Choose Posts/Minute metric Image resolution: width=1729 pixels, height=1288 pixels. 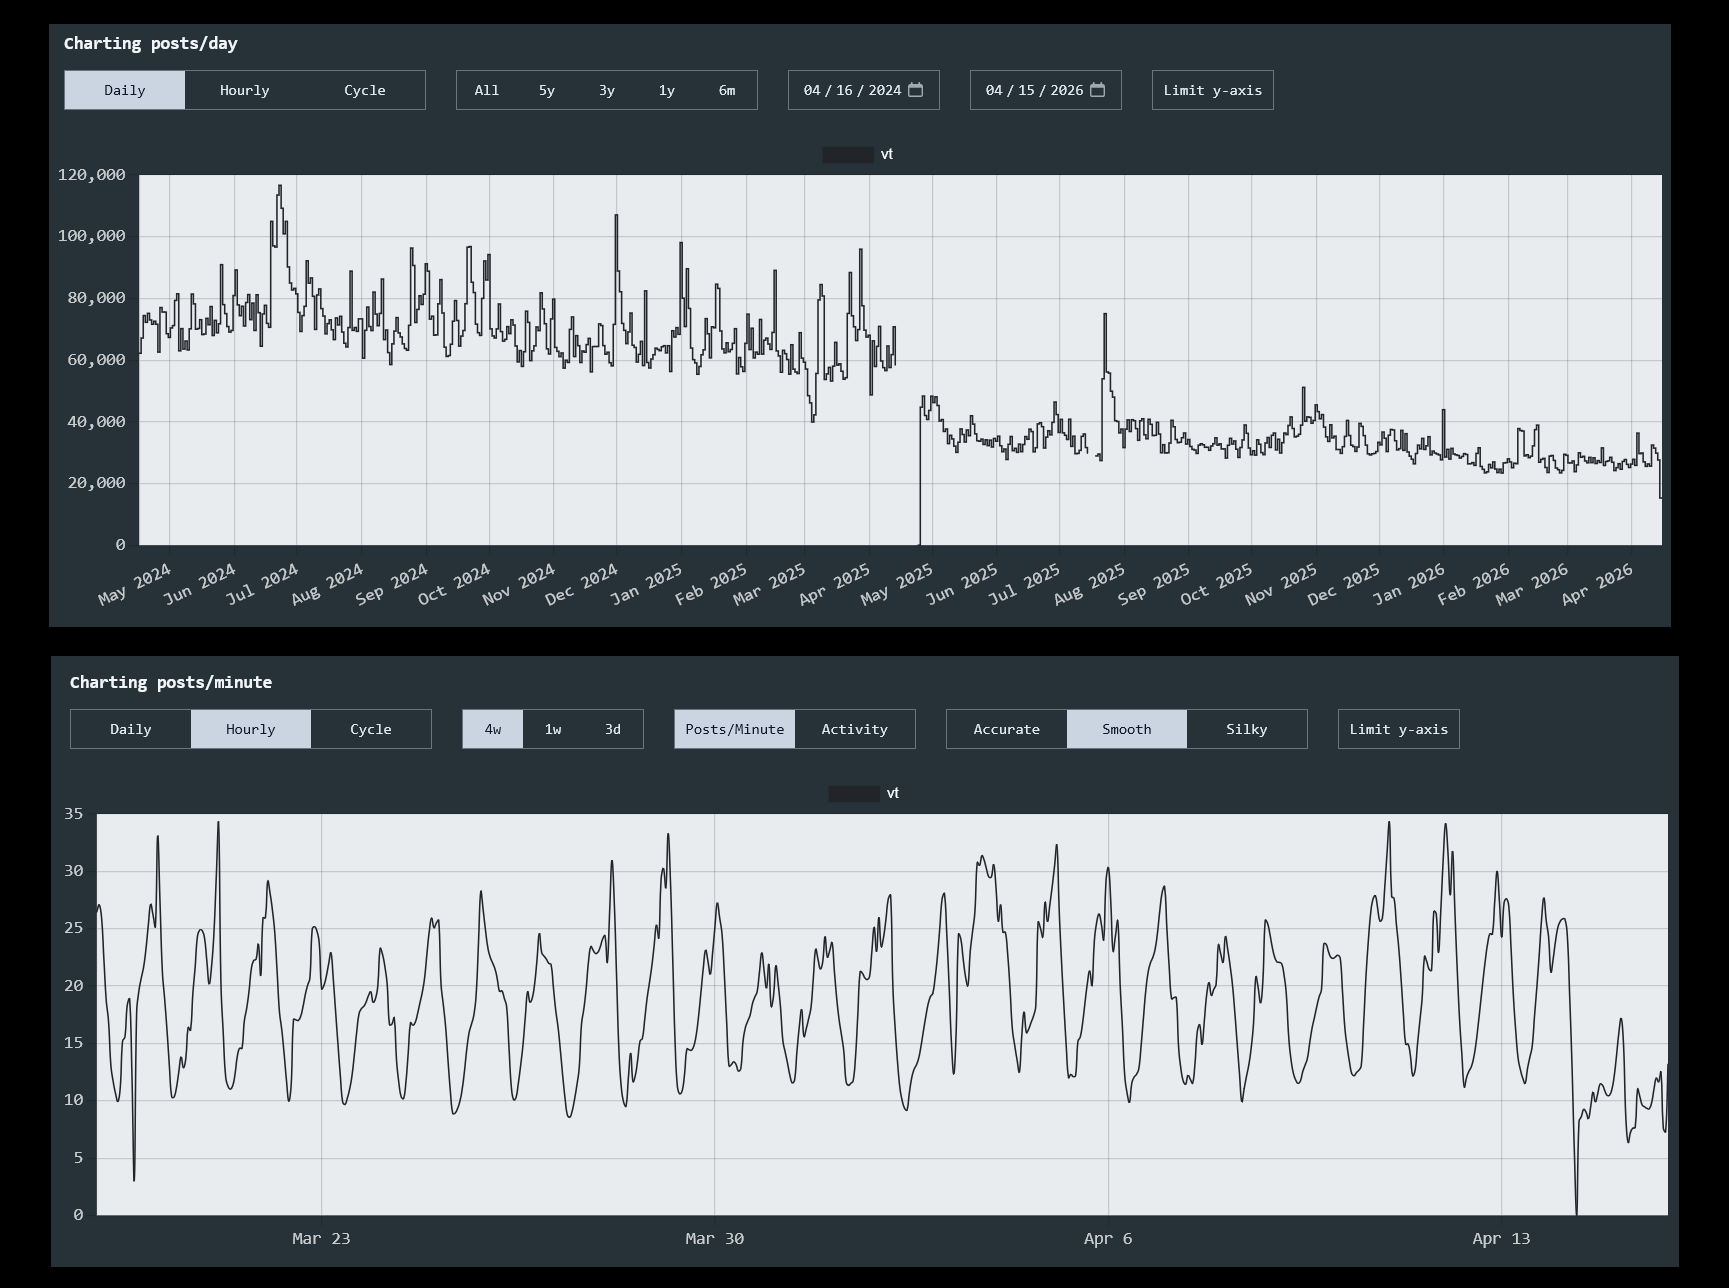(x=735, y=729)
